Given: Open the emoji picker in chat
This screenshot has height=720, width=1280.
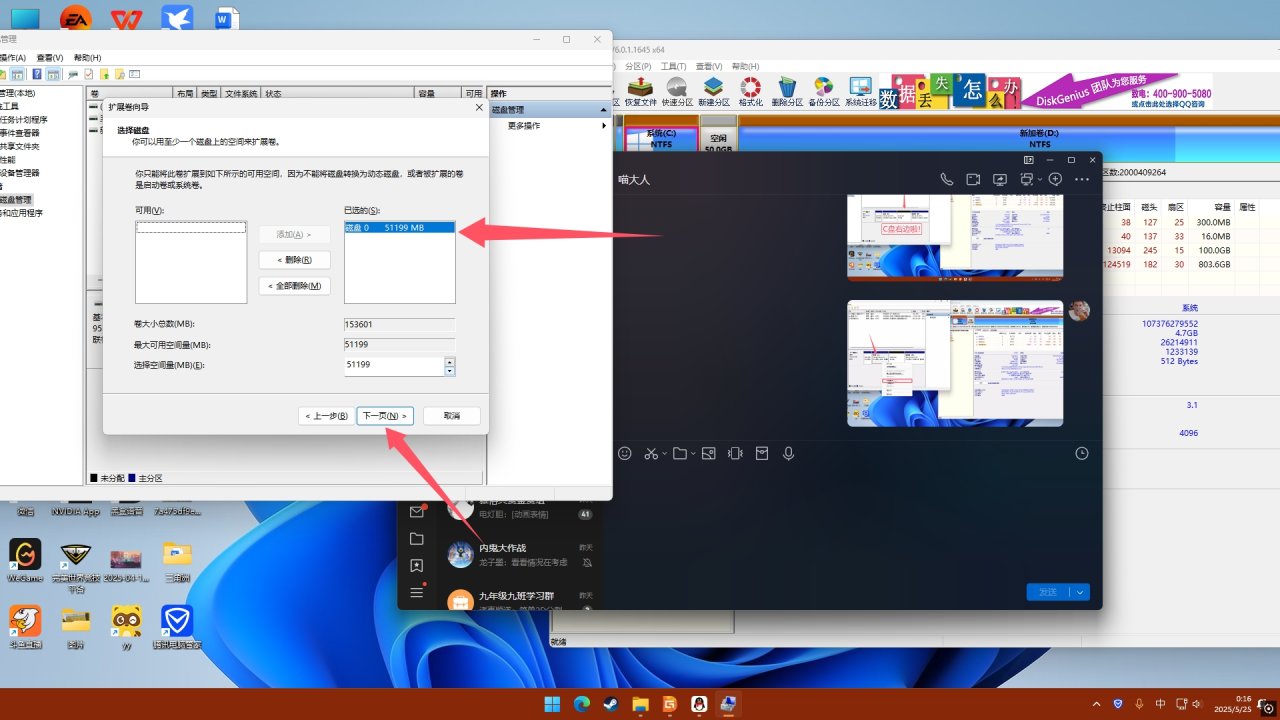Looking at the screenshot, I should pos(625,453).
